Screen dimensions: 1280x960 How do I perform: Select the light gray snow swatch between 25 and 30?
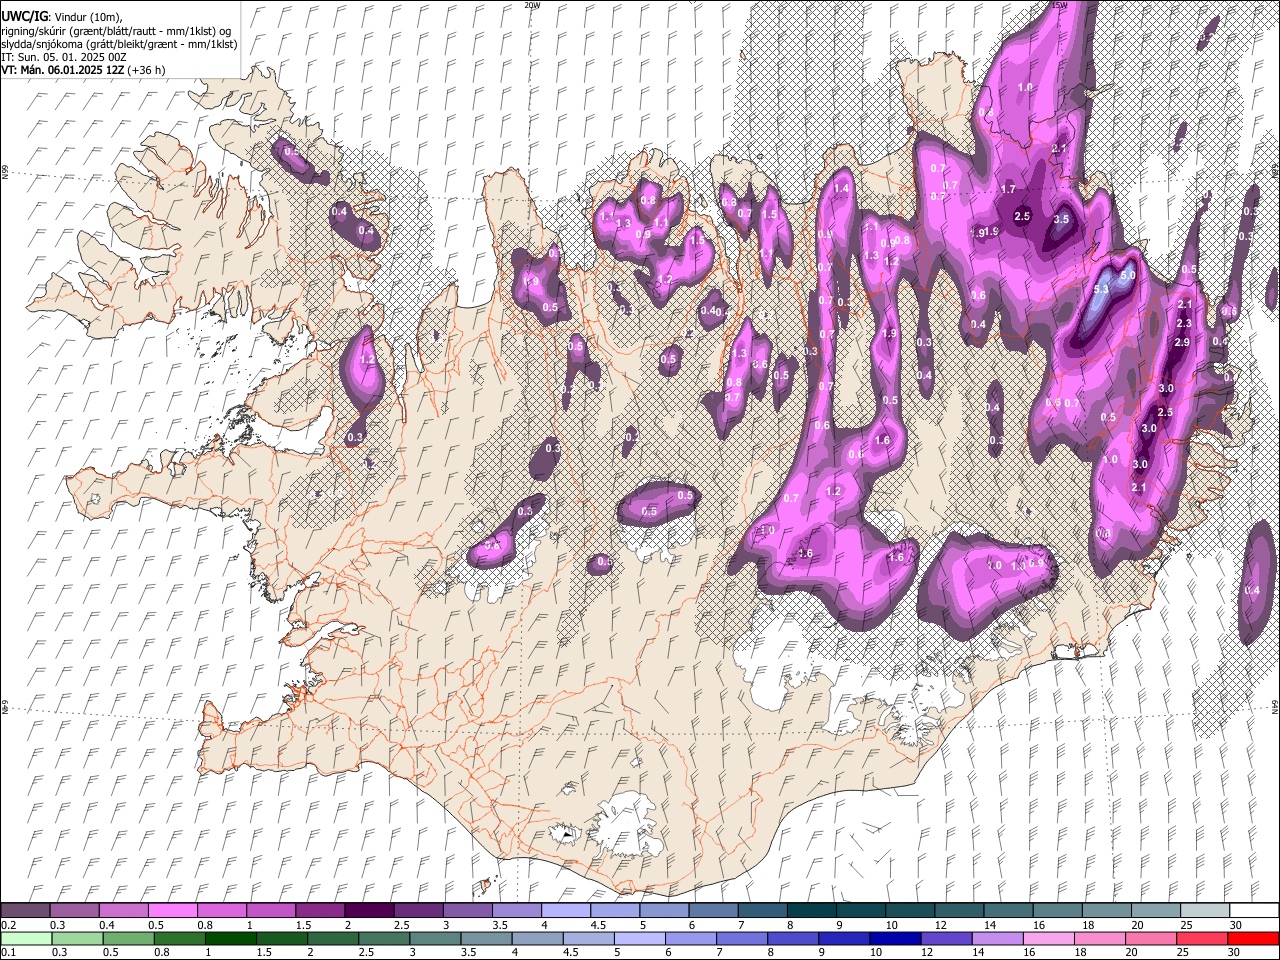(1205, 911)
